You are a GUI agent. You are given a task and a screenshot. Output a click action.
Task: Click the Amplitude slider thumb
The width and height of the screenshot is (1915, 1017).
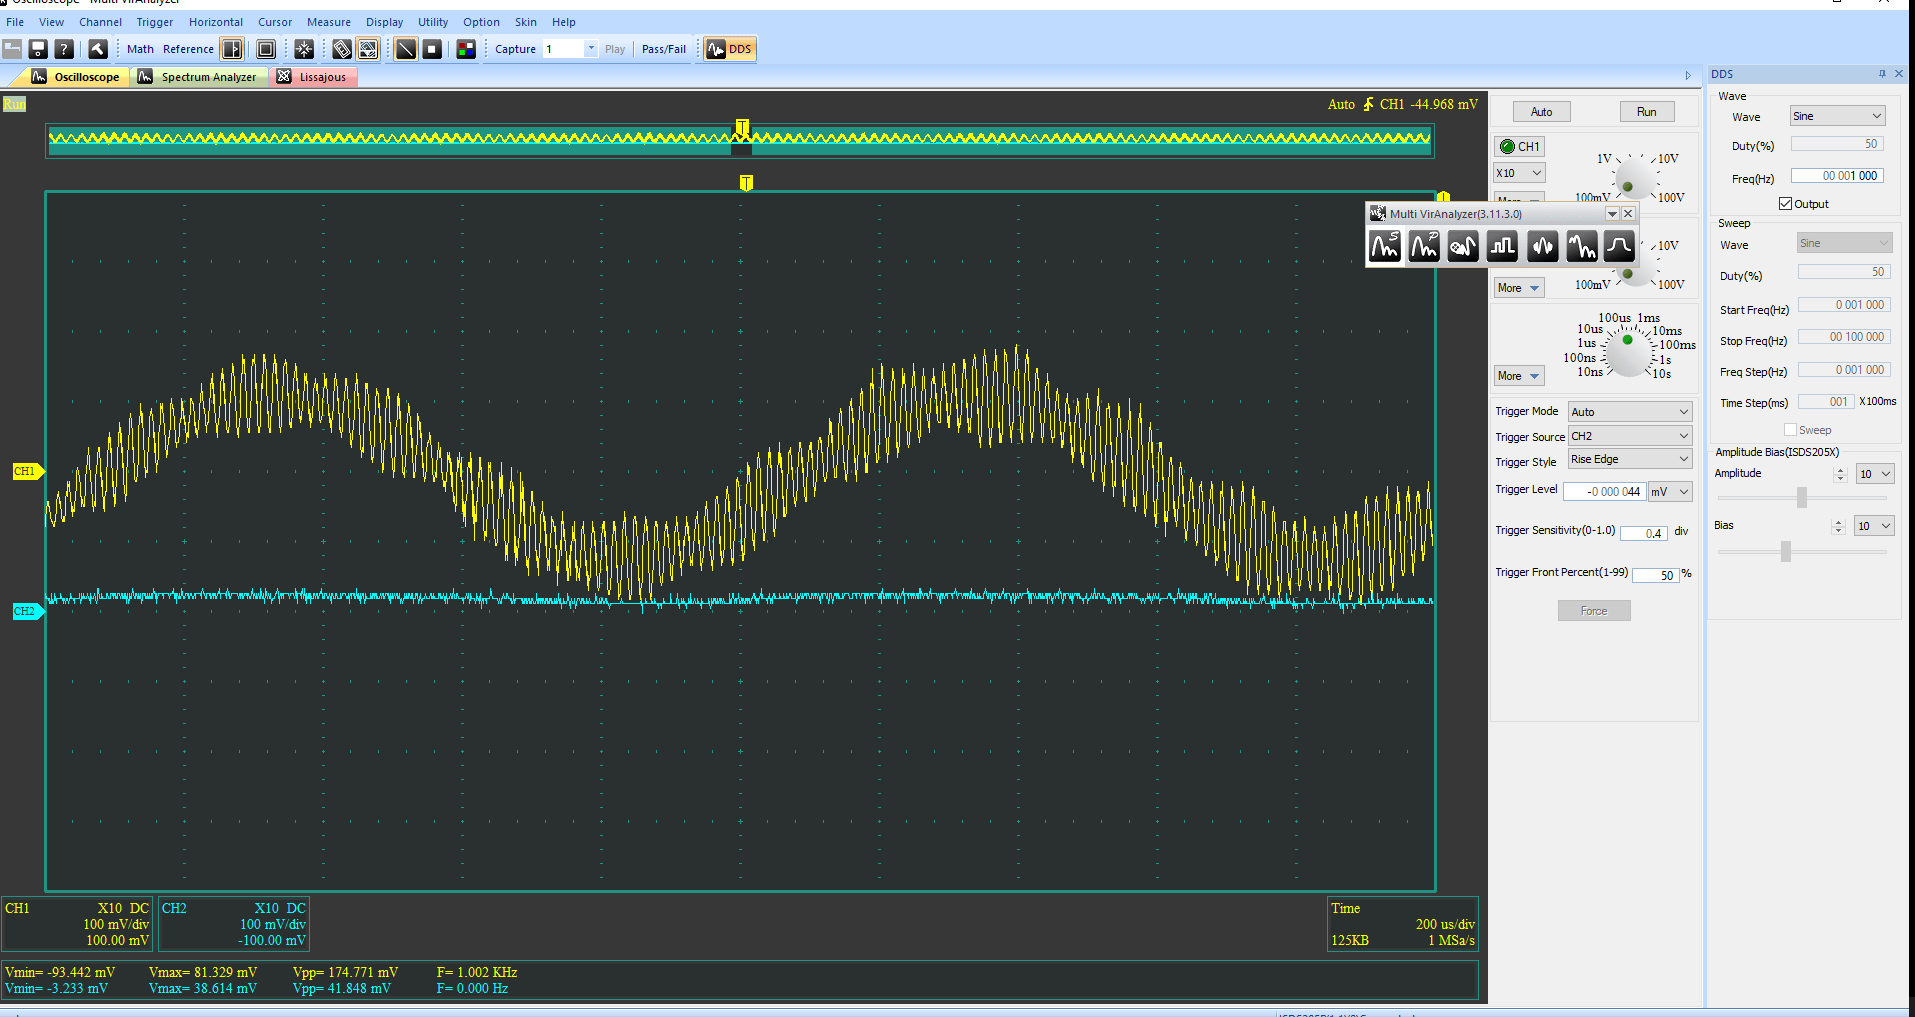coord(1802,497)
